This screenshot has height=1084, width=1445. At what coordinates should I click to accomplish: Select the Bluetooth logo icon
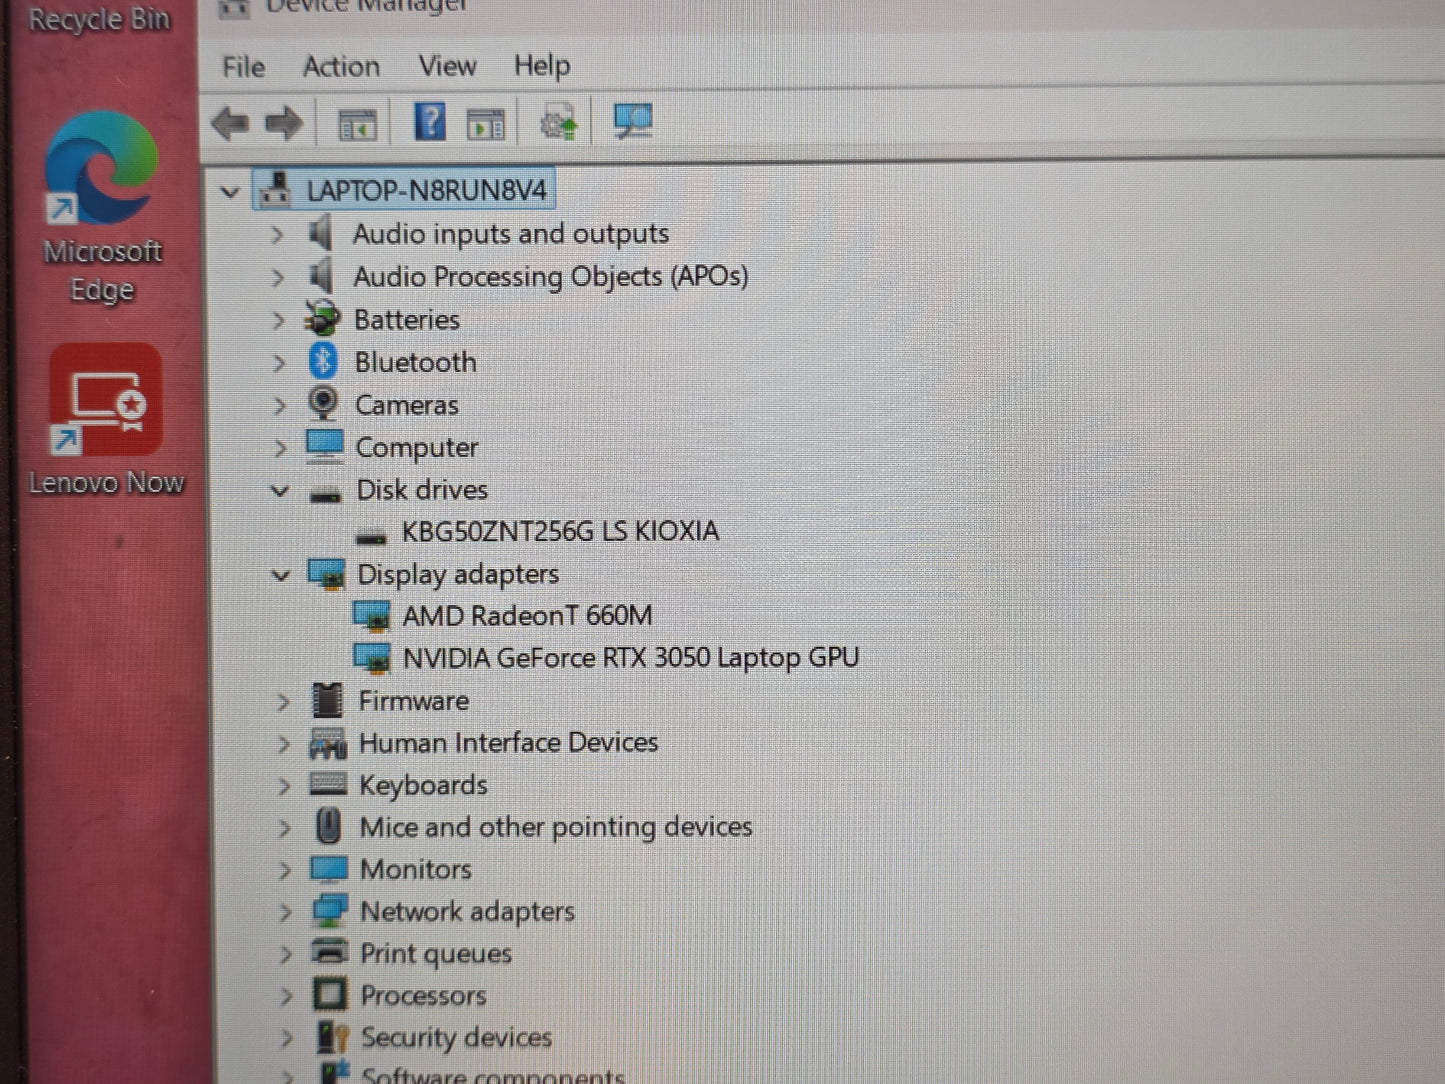click(322, 361)
